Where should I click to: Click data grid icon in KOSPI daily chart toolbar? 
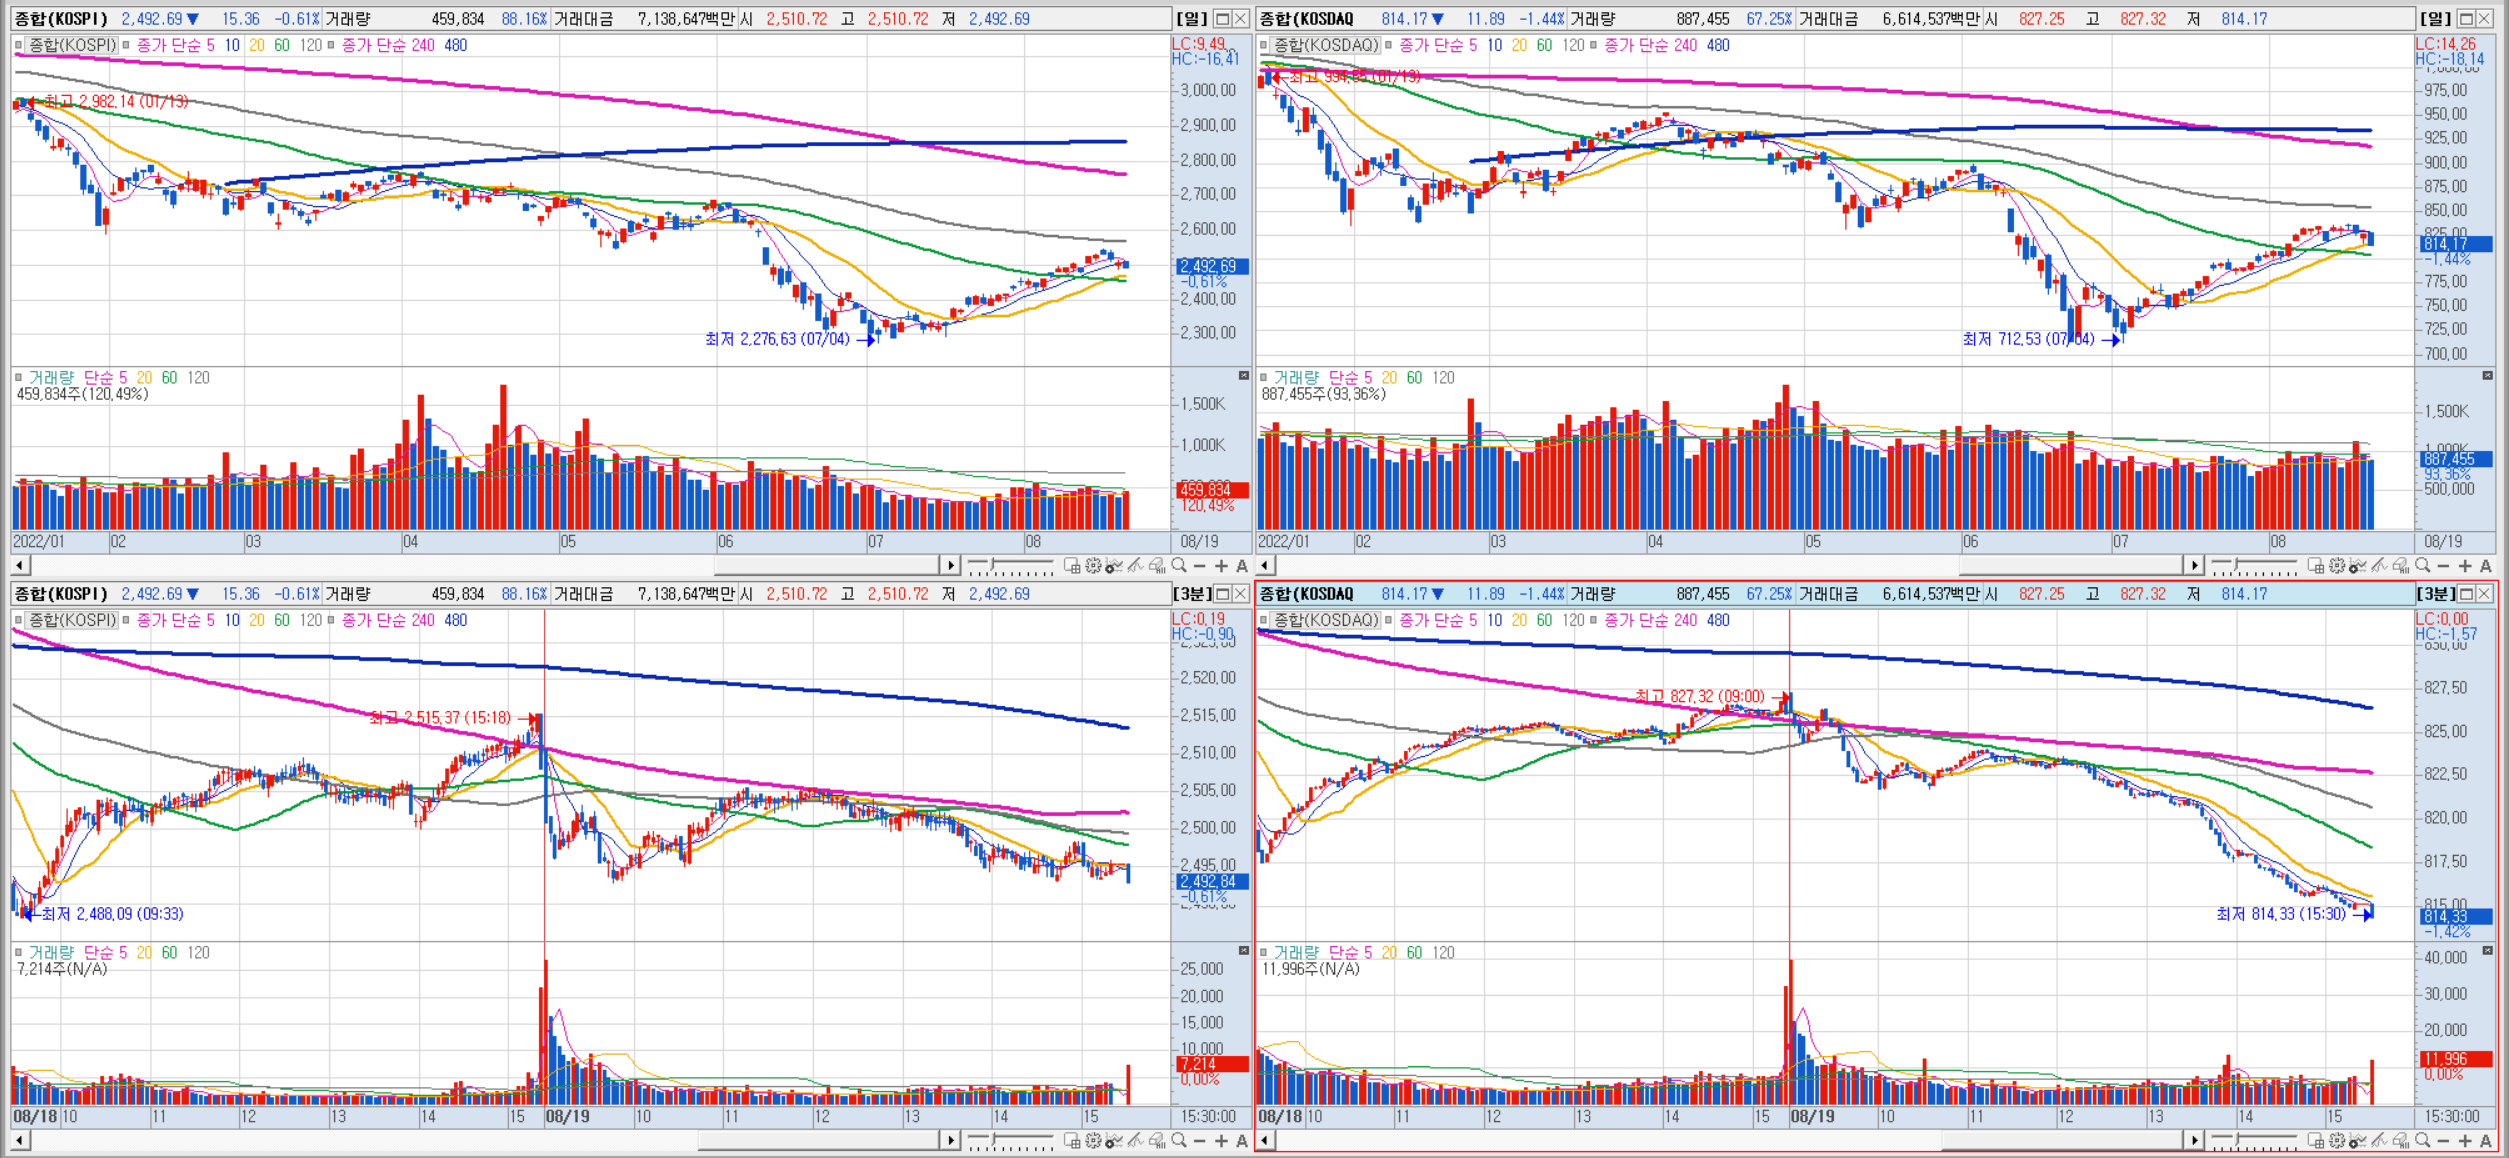[1072, 566]
